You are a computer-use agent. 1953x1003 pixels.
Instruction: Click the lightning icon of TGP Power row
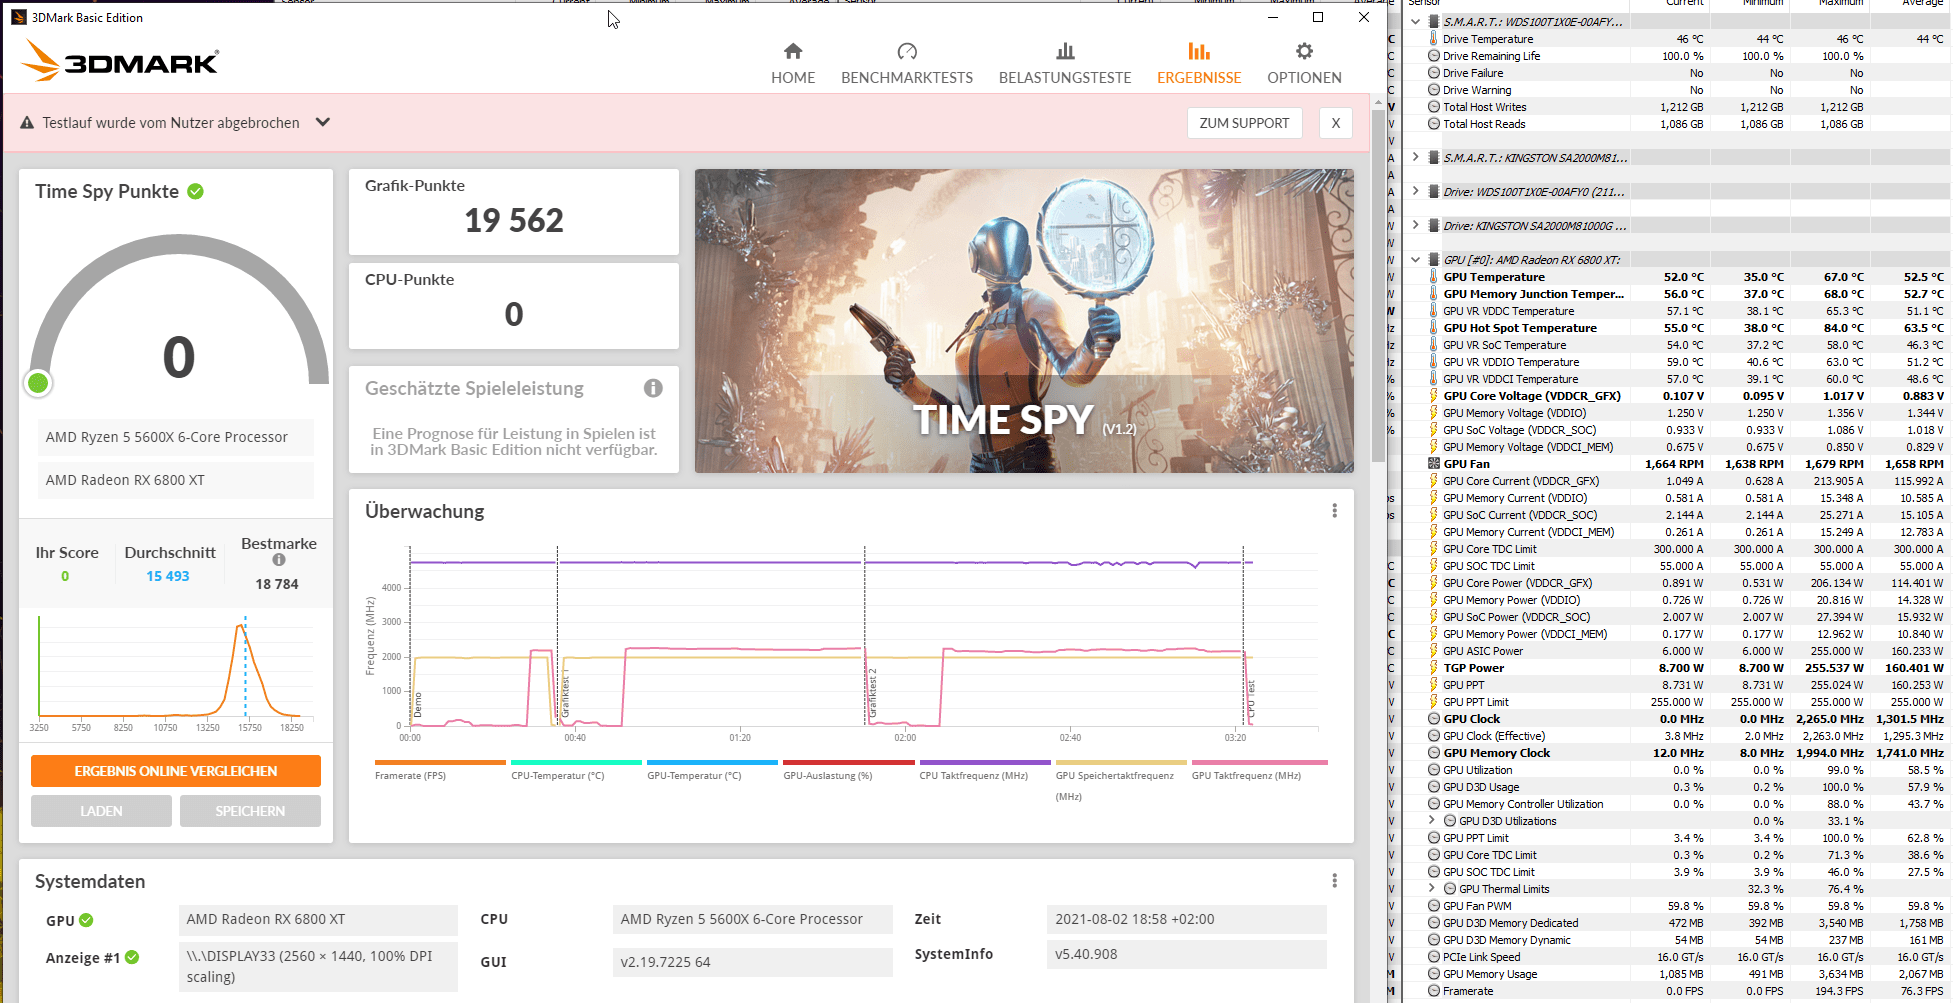[x=1434, y=668]
